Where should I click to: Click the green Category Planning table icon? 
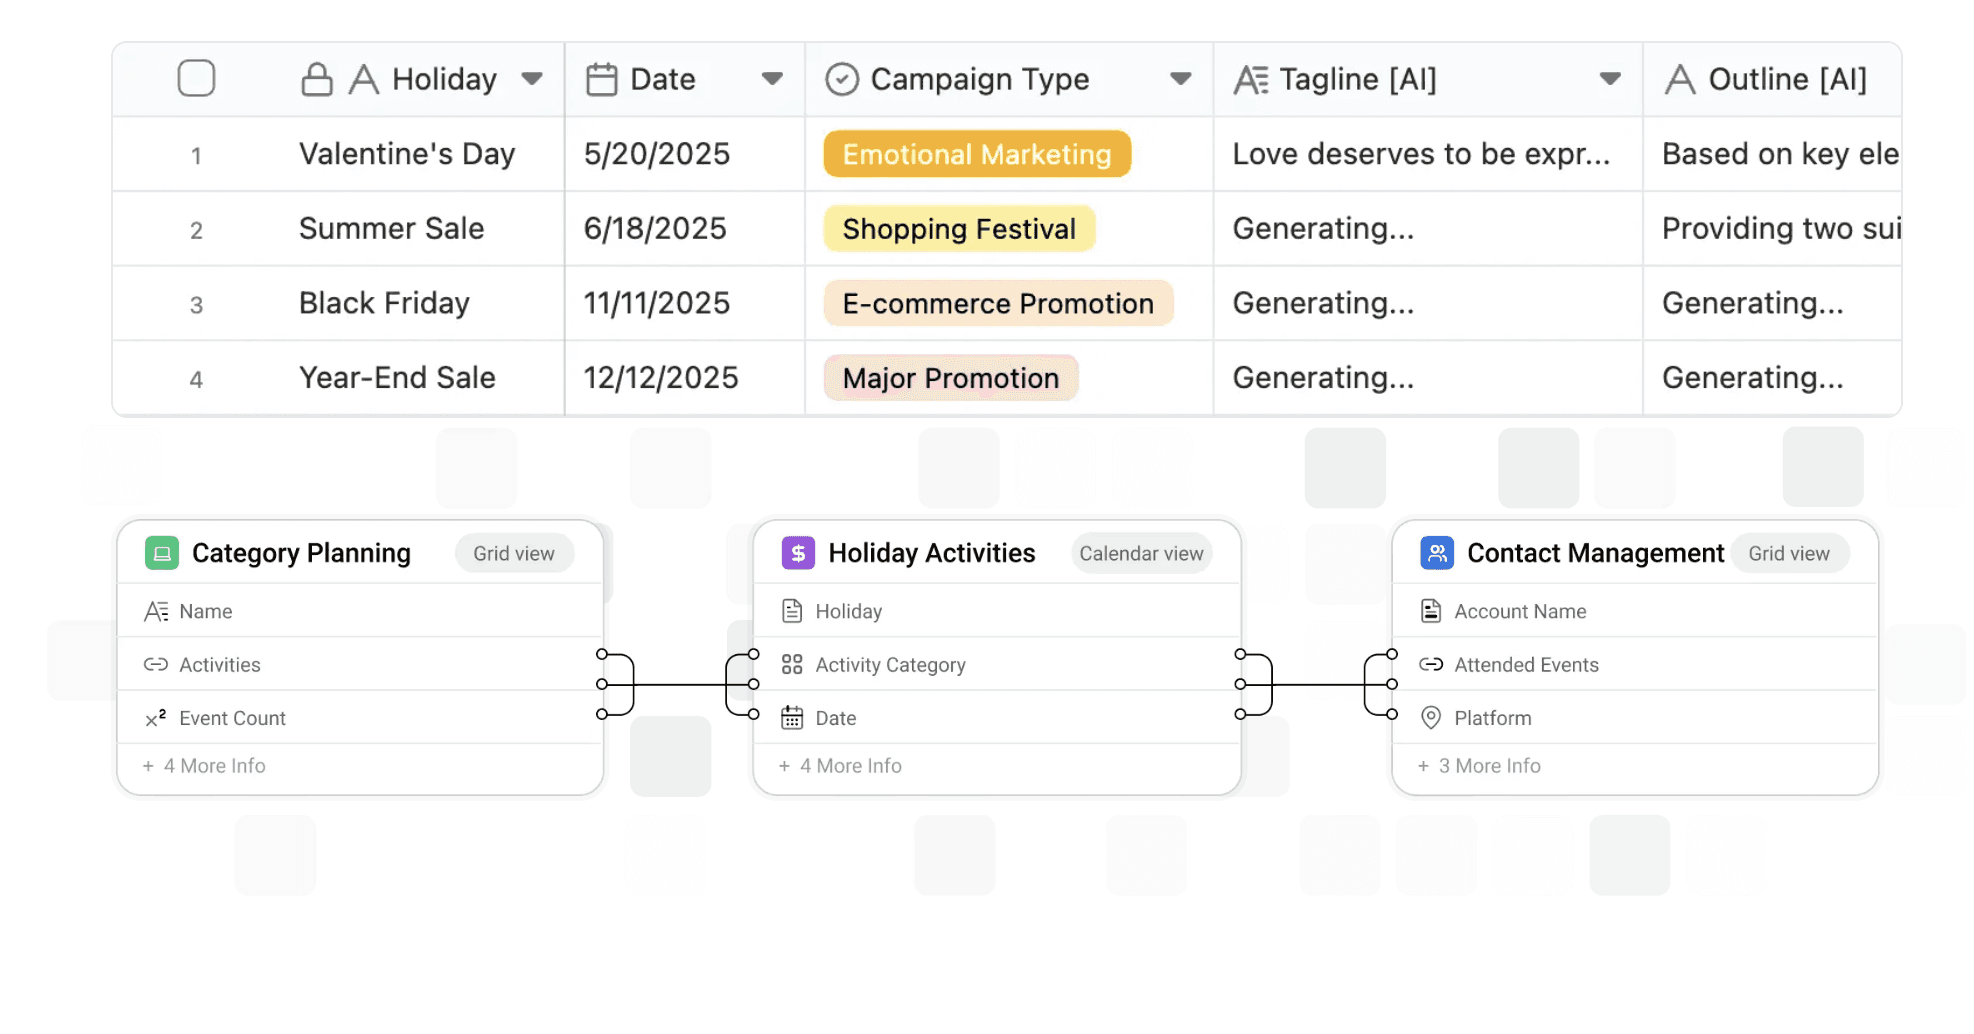coord(162,553)
